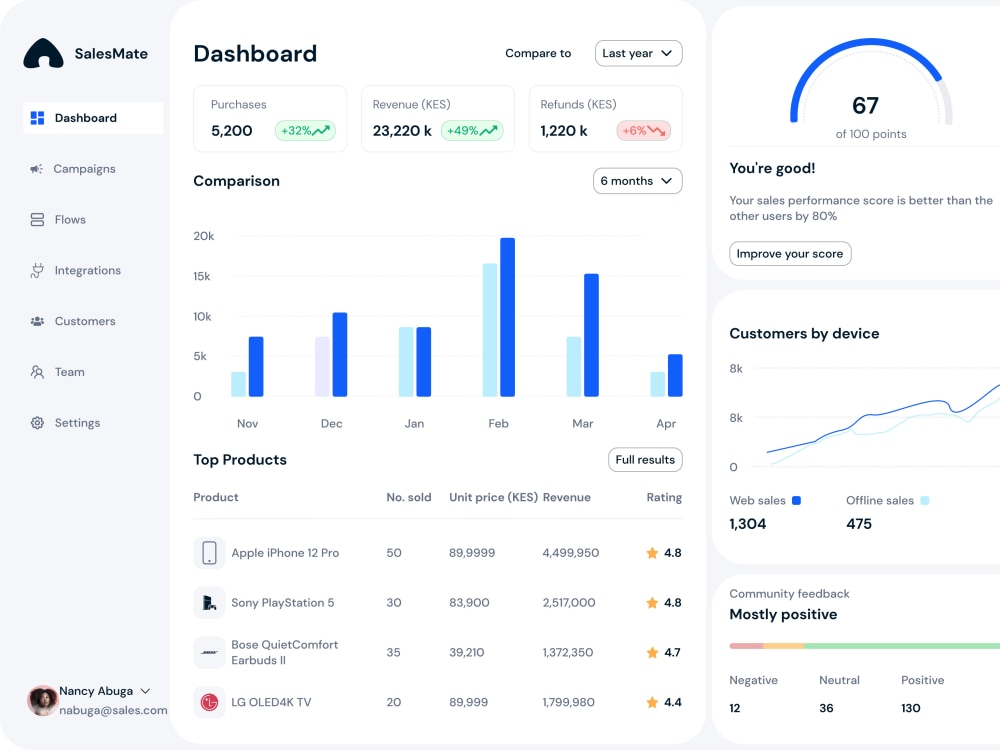Click the revenue cell 2,517,000

click(x=569, y=603)
